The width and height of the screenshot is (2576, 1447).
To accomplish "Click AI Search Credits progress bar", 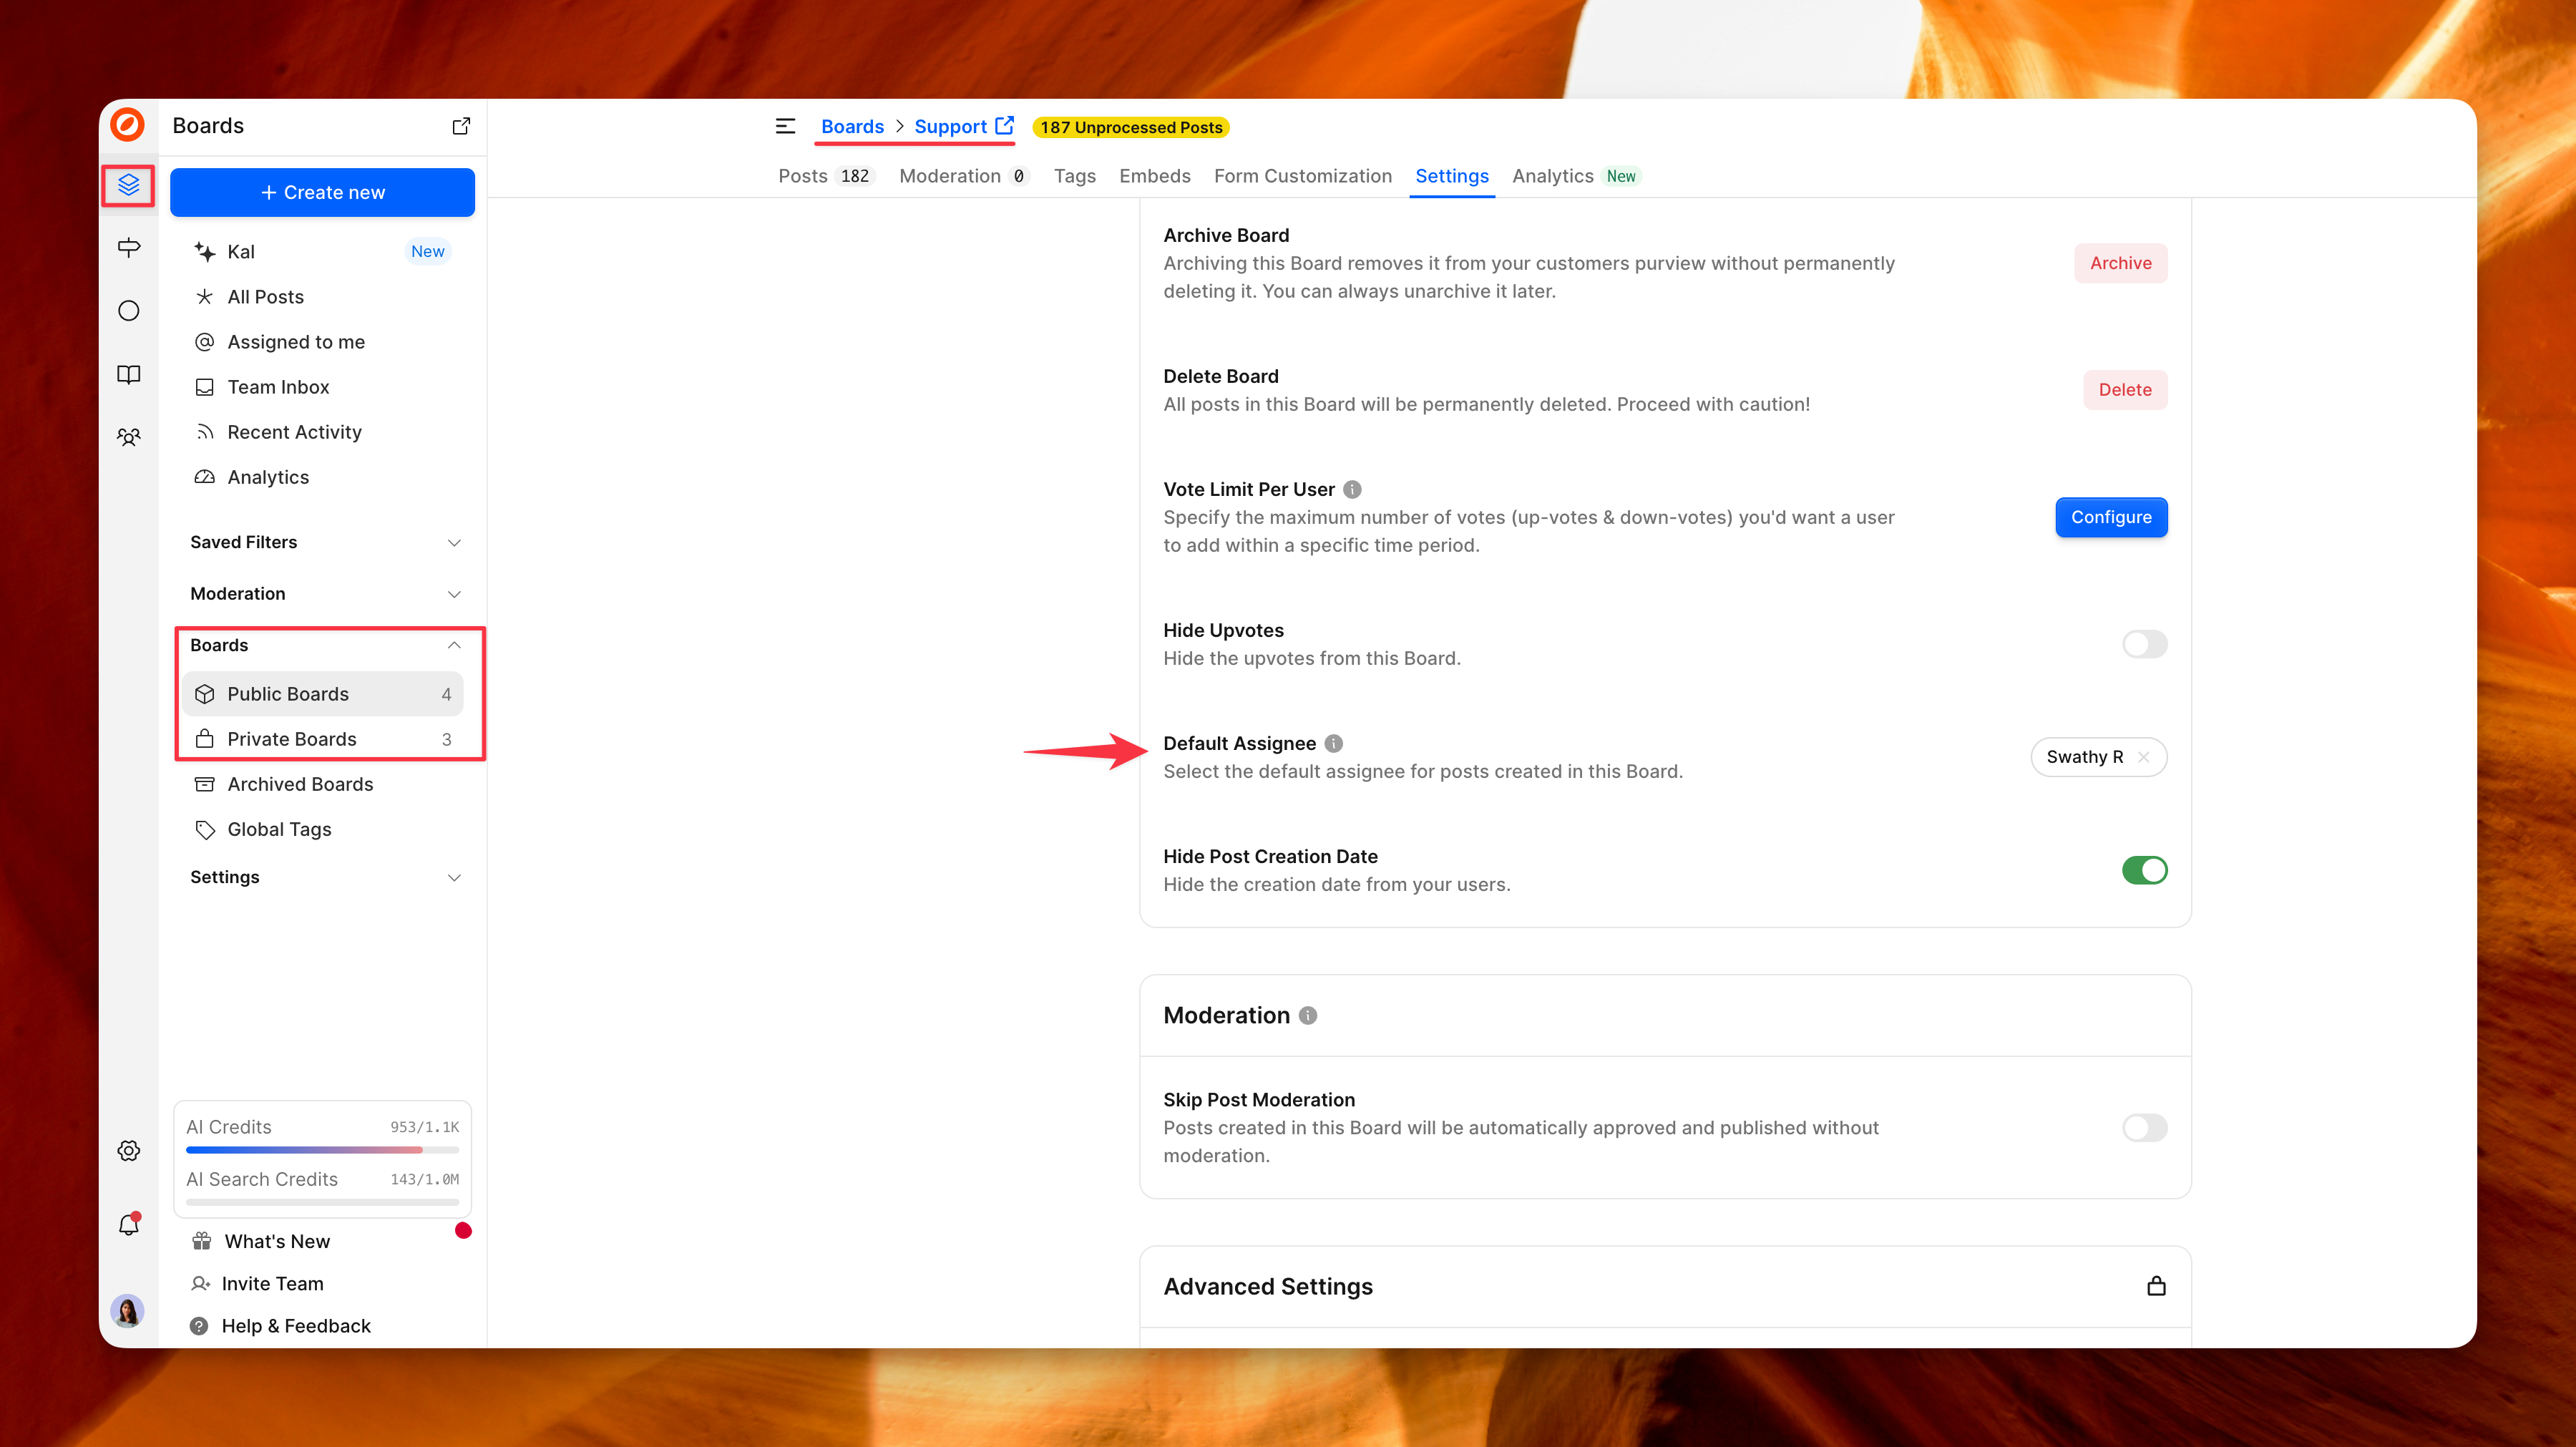I will coord(322,1202).
